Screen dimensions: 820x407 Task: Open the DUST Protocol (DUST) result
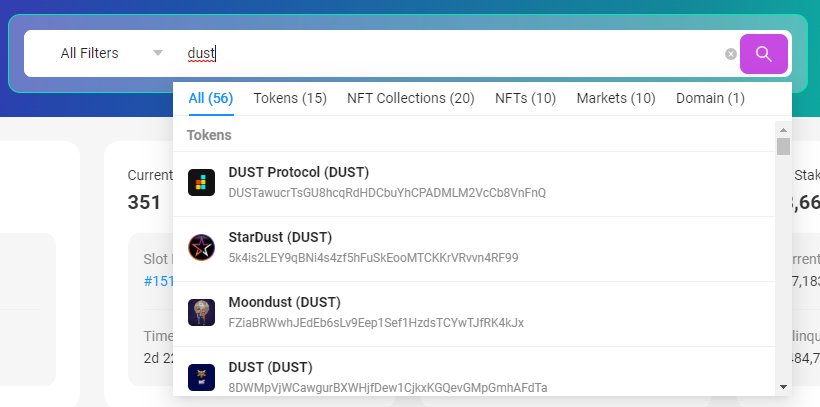tap(298, 172)
